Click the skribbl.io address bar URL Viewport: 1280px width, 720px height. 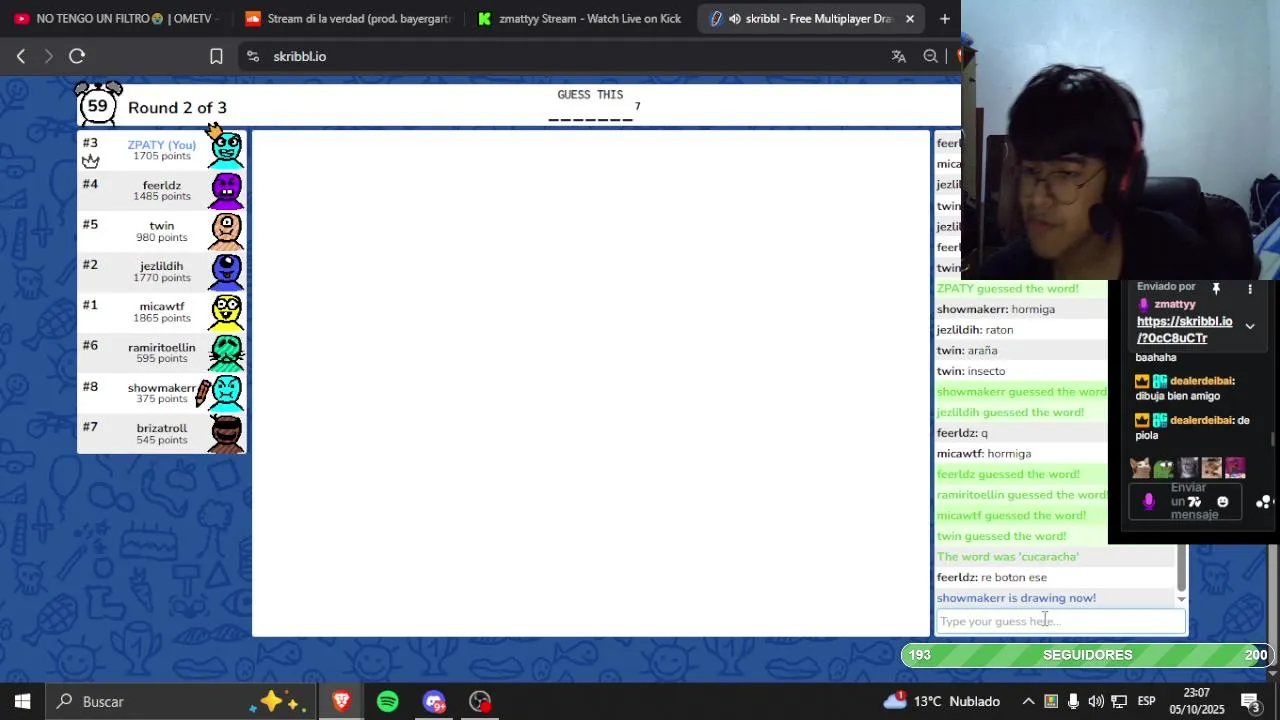pos(300,57)
